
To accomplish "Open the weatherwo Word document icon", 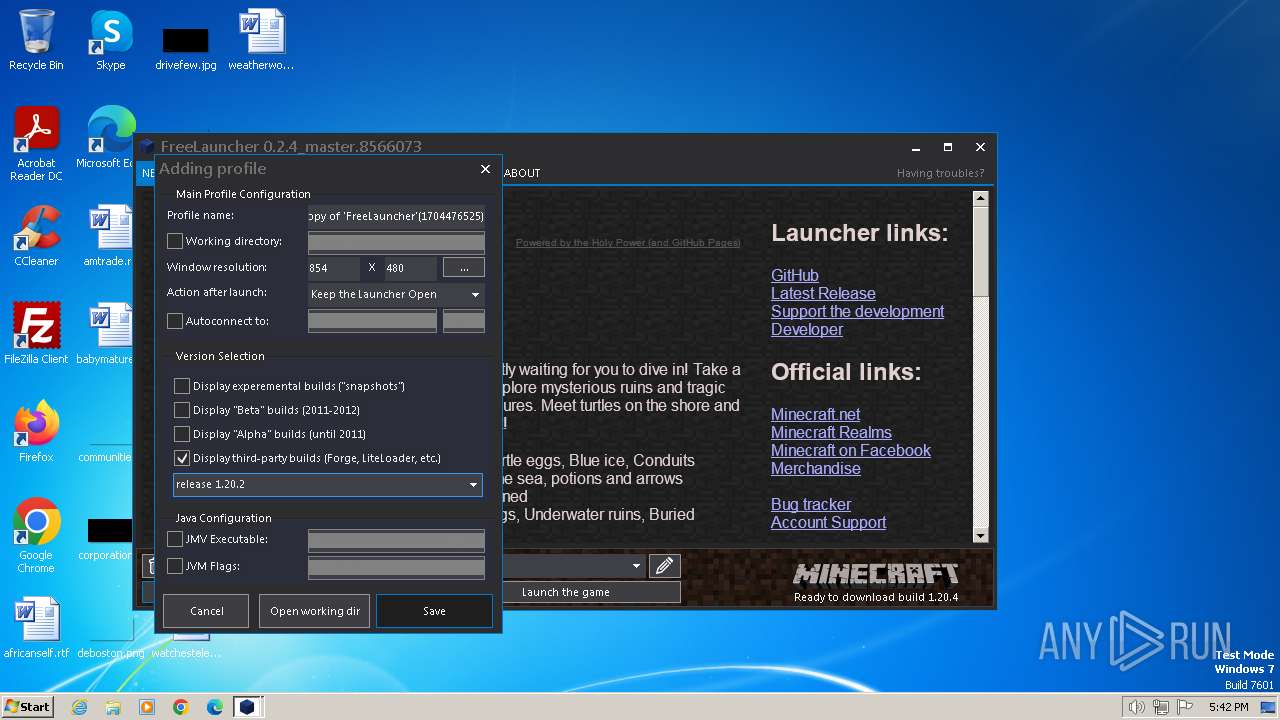I will [261, 40].
